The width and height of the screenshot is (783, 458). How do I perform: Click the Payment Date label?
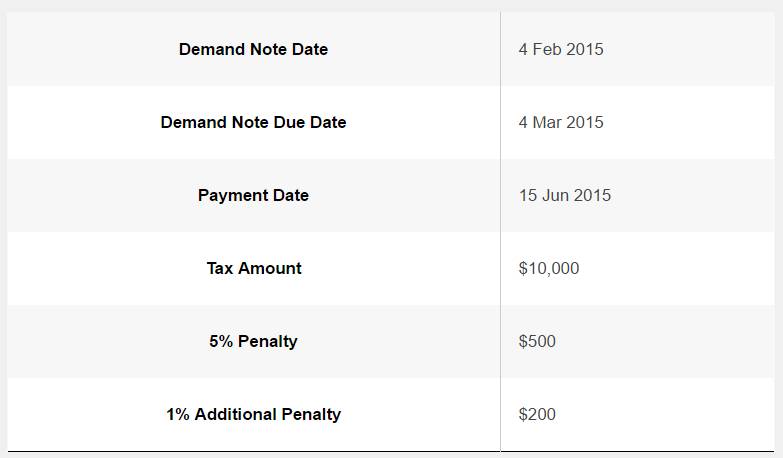pos(253,195)
